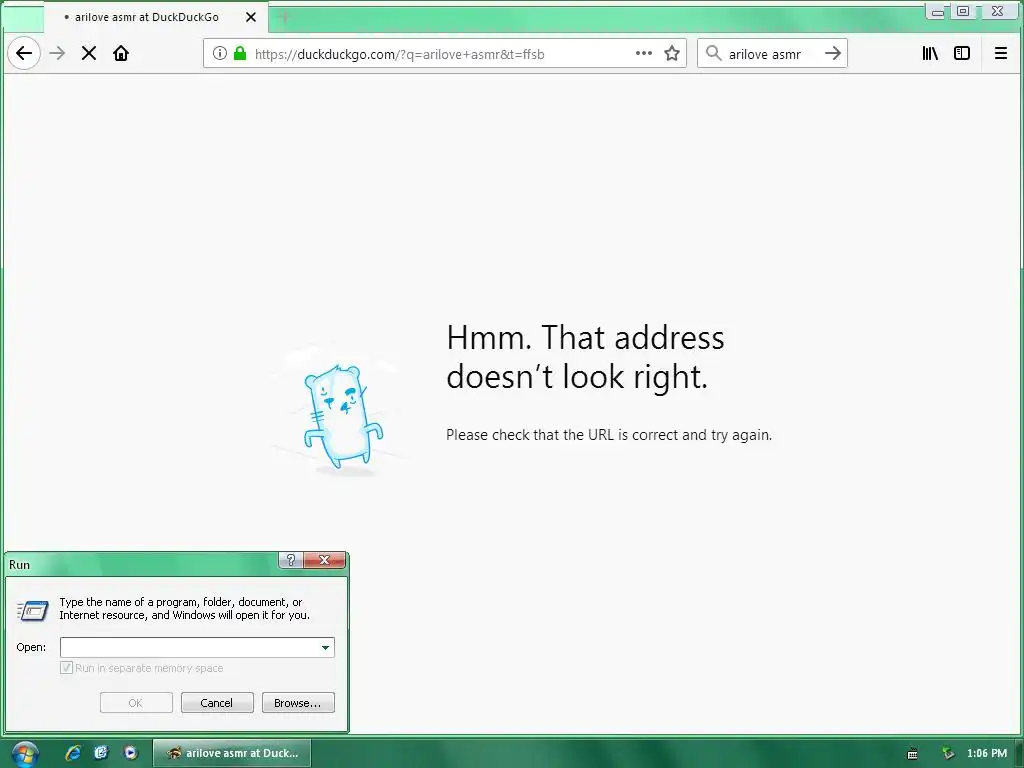
Task: Toggle the sidebar view
Action: pos(962,54)
